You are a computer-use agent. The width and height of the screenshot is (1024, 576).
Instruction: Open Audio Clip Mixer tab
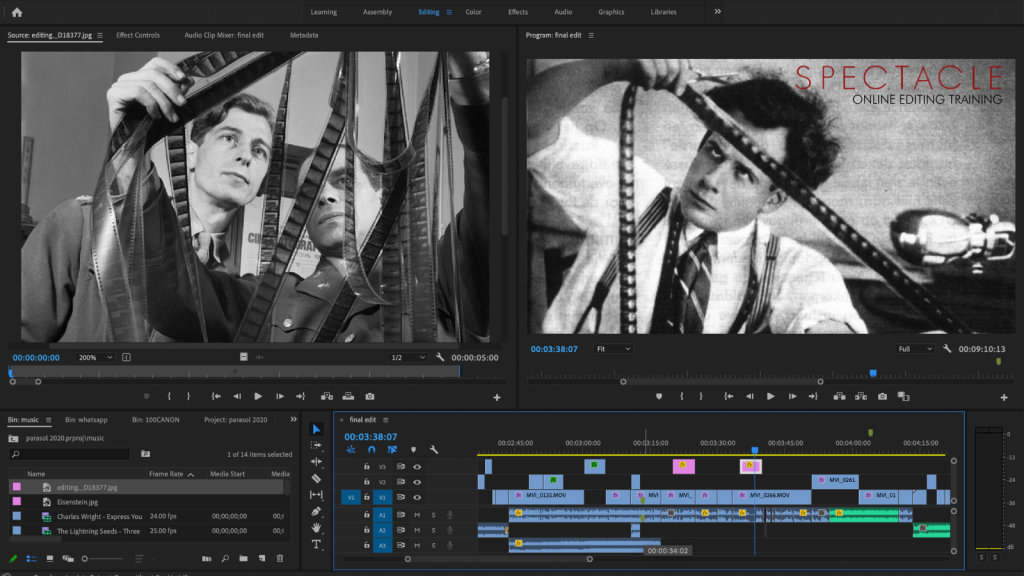(x=224, y=35)
